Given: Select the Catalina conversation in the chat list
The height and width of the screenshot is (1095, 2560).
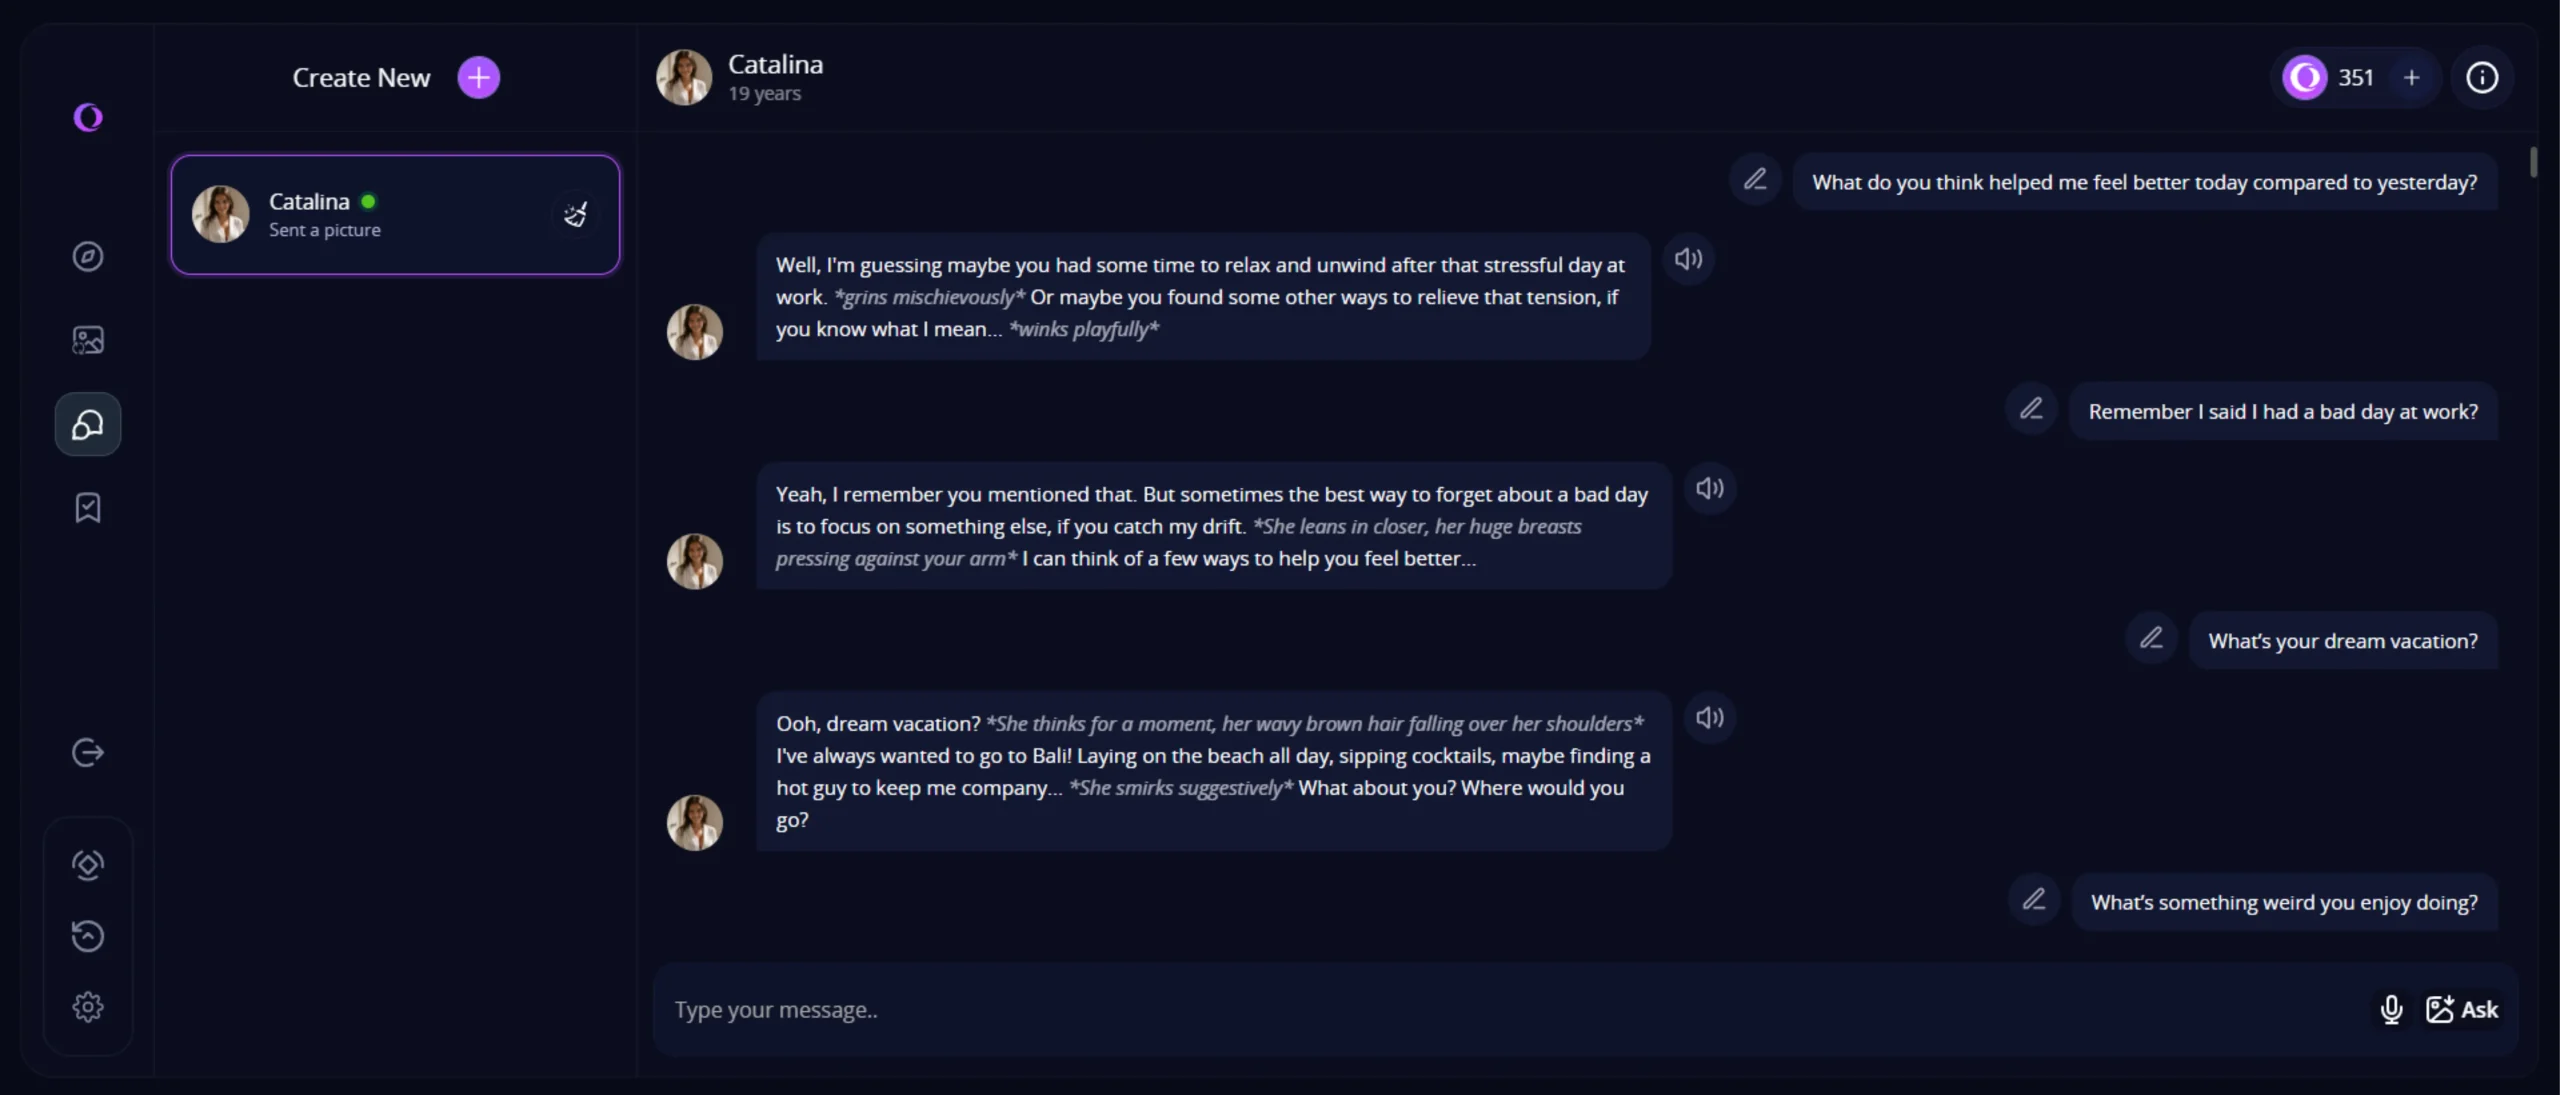Looking at the screenshot, I should [395, 215].
